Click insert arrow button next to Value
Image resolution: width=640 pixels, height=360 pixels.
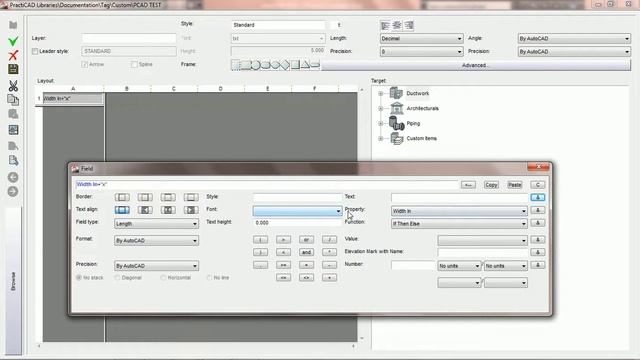[538, 240]
